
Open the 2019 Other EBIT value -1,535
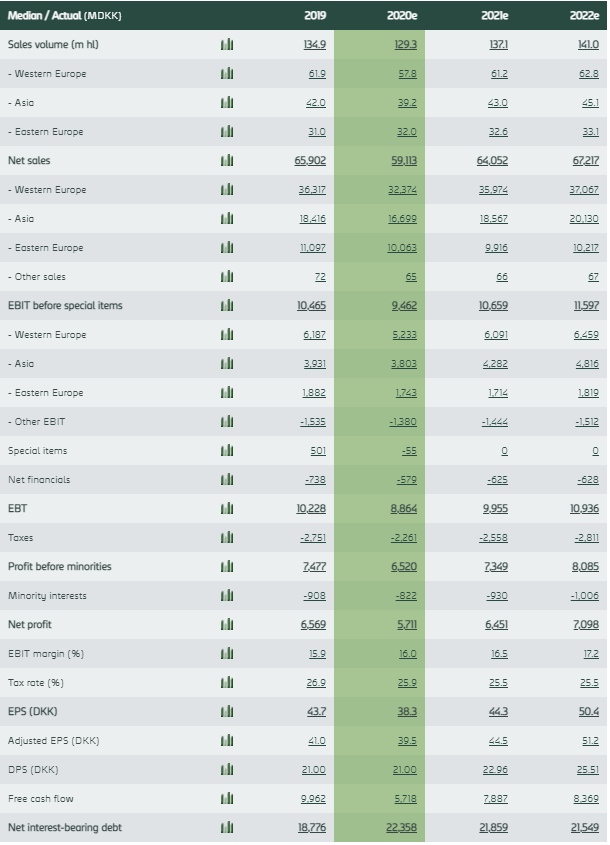pyautogui.click(x=311, y=422)
